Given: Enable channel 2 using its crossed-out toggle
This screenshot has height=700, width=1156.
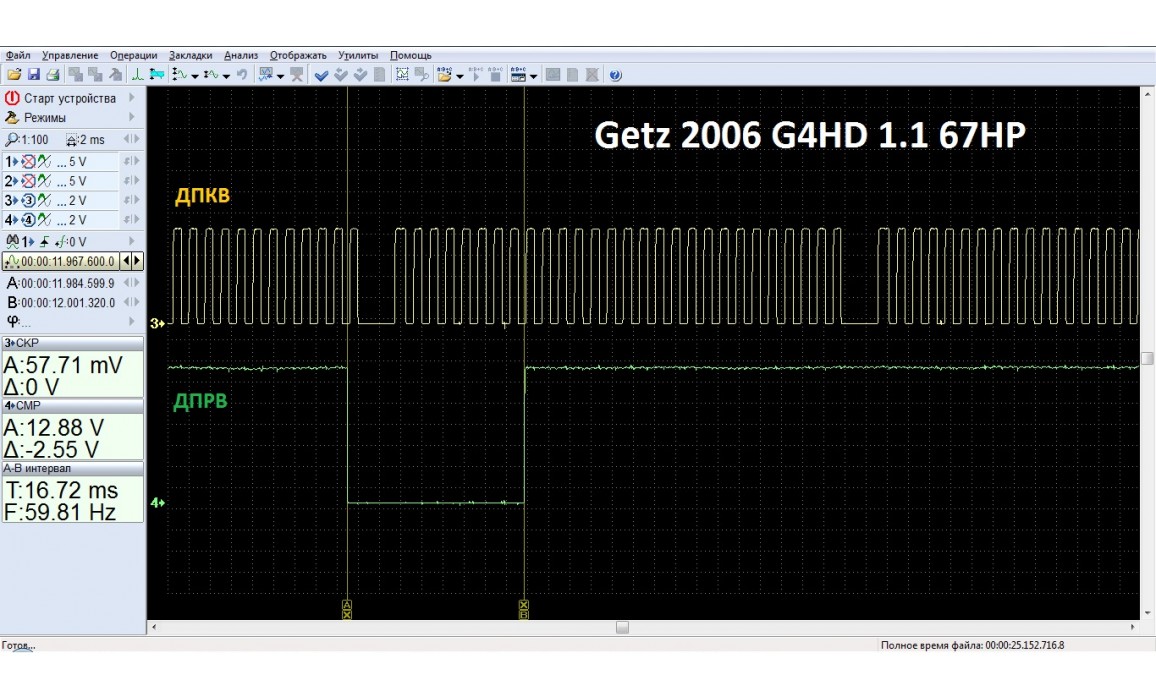Looking at the screenshot, I should click(x=28, y=181).
